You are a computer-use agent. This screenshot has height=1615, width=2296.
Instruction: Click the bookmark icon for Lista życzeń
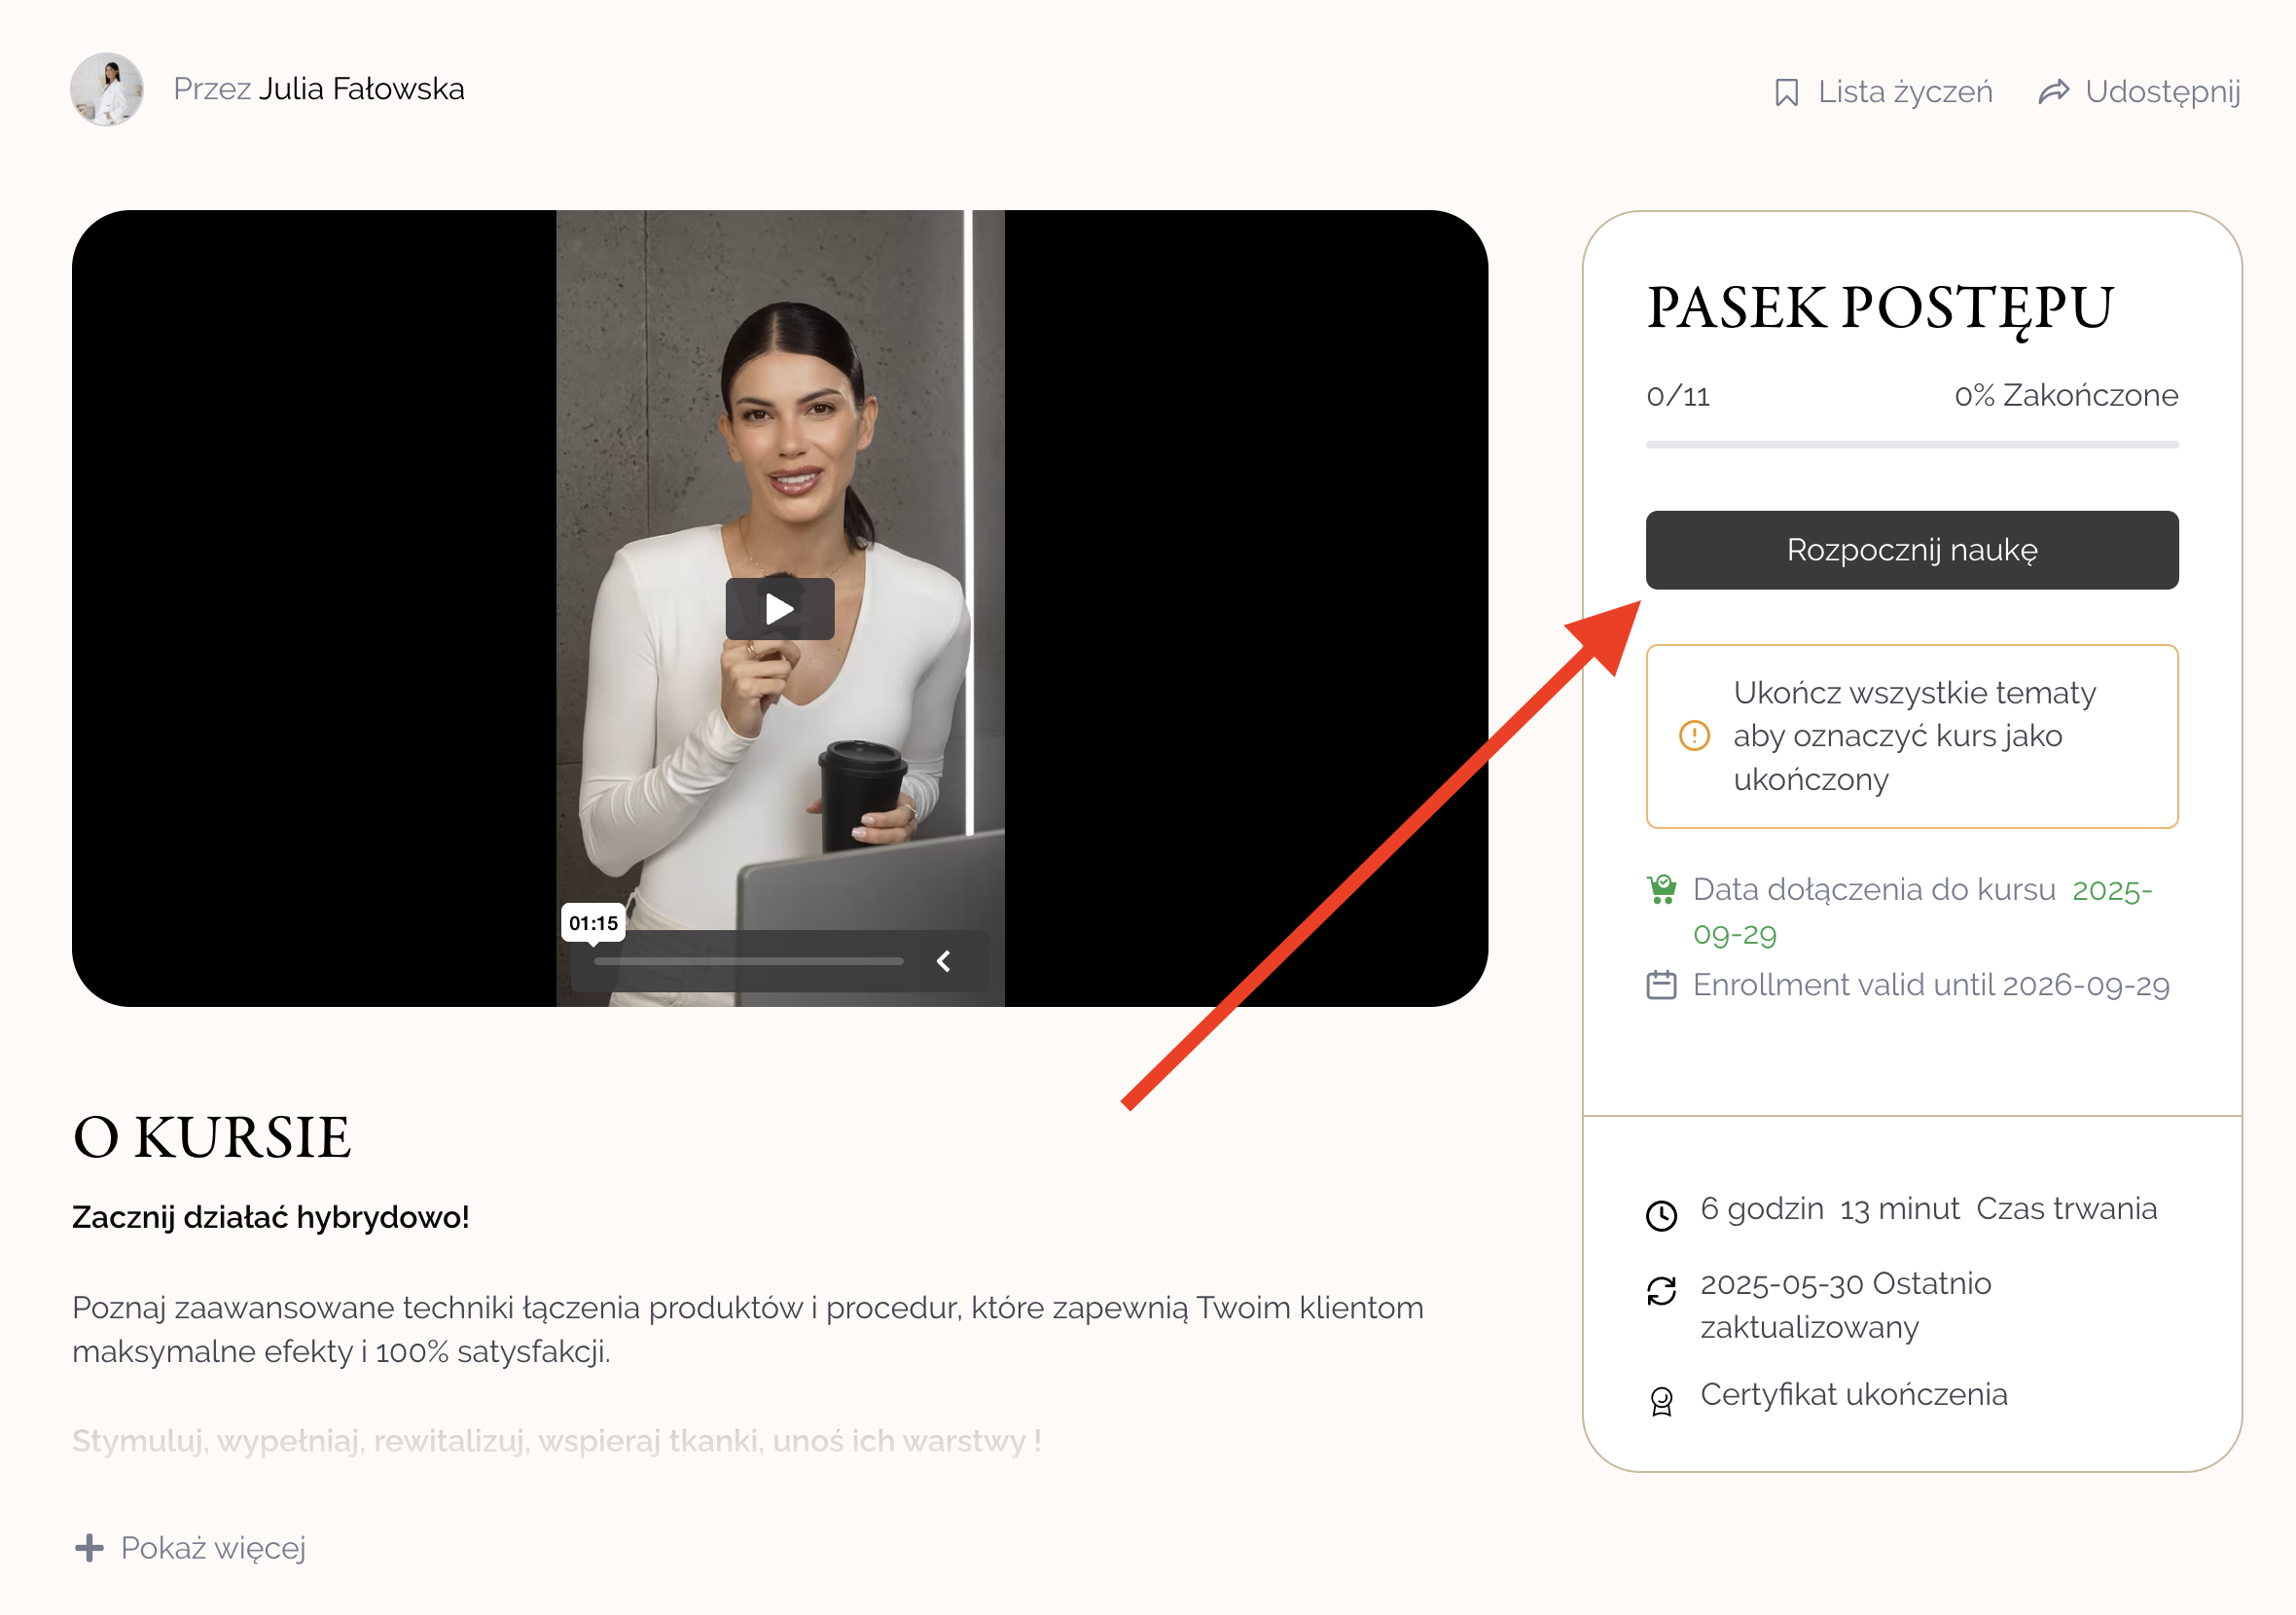(x=1786, y=93)
